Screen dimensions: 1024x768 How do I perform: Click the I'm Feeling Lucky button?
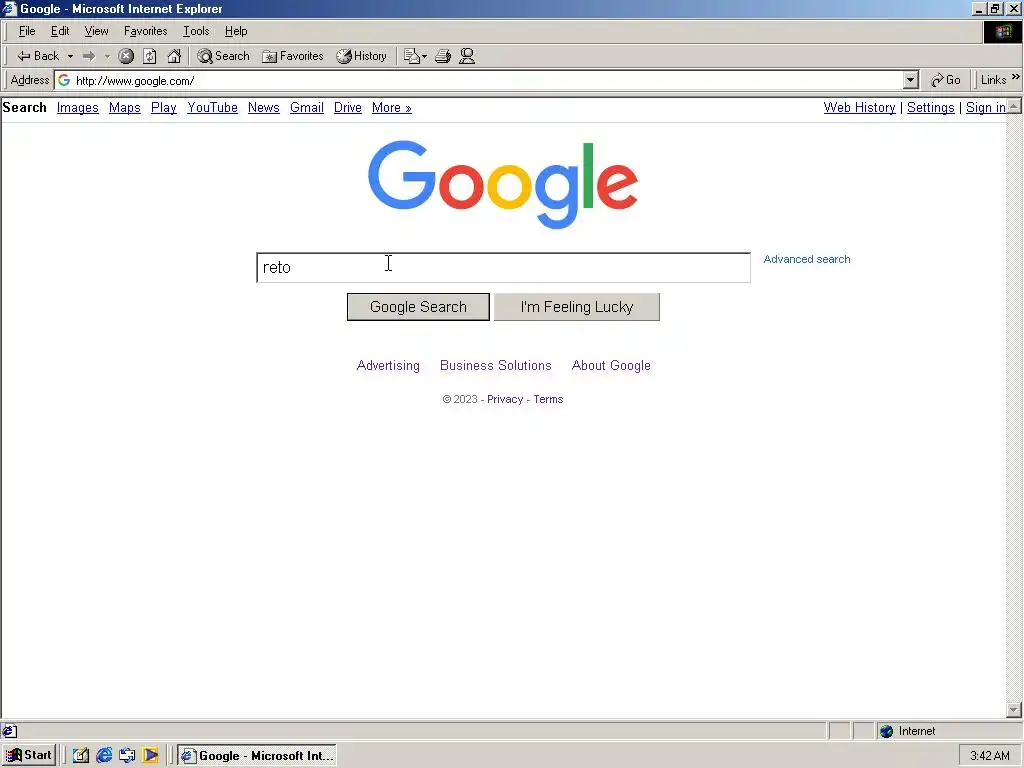coord(577,307)
